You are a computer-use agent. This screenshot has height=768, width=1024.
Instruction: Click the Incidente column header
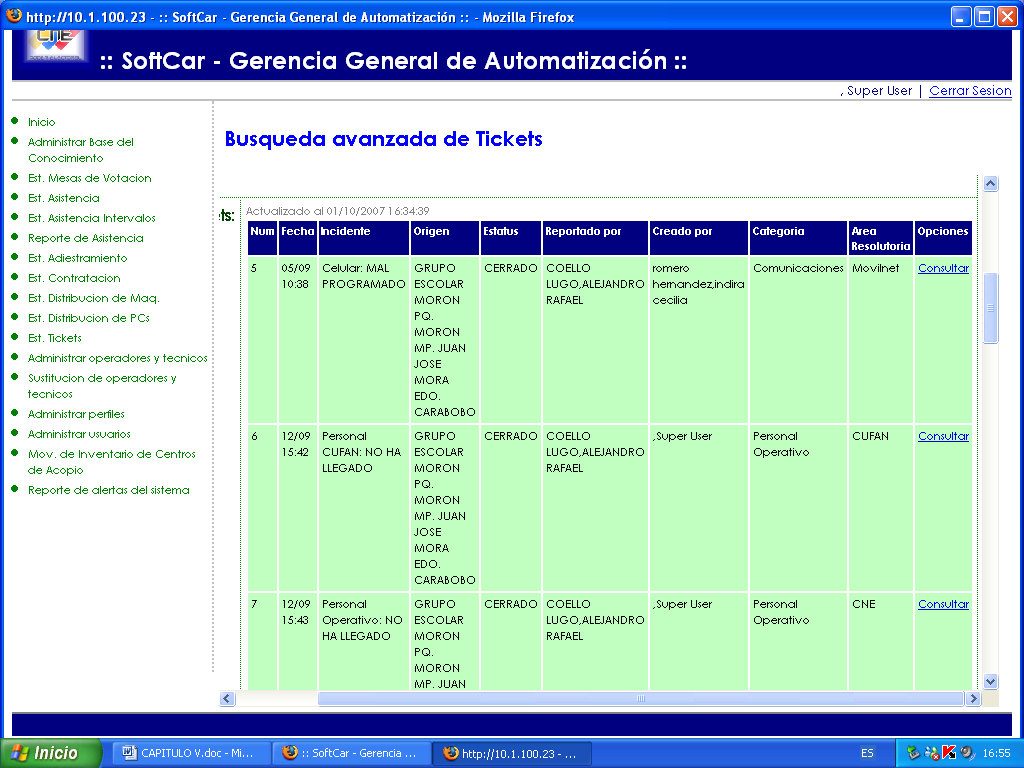(x=364, y=238)
